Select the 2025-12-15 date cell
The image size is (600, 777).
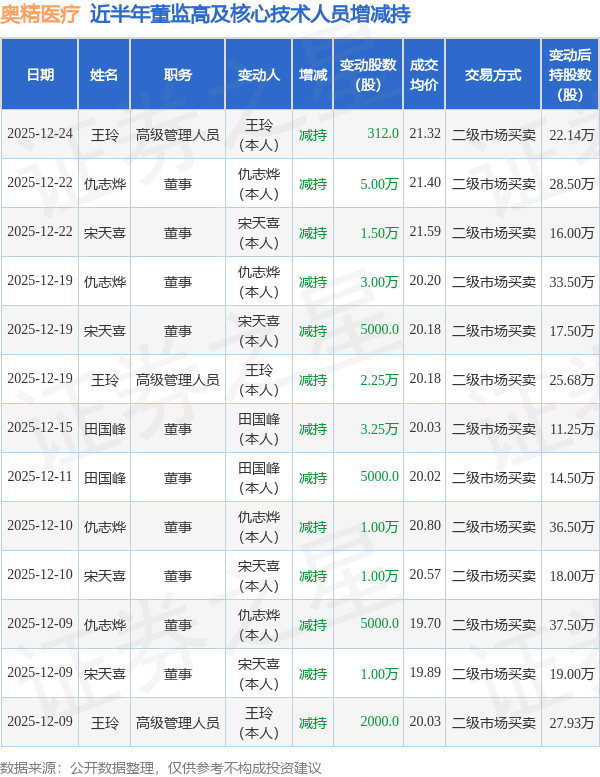click(40, 428)
